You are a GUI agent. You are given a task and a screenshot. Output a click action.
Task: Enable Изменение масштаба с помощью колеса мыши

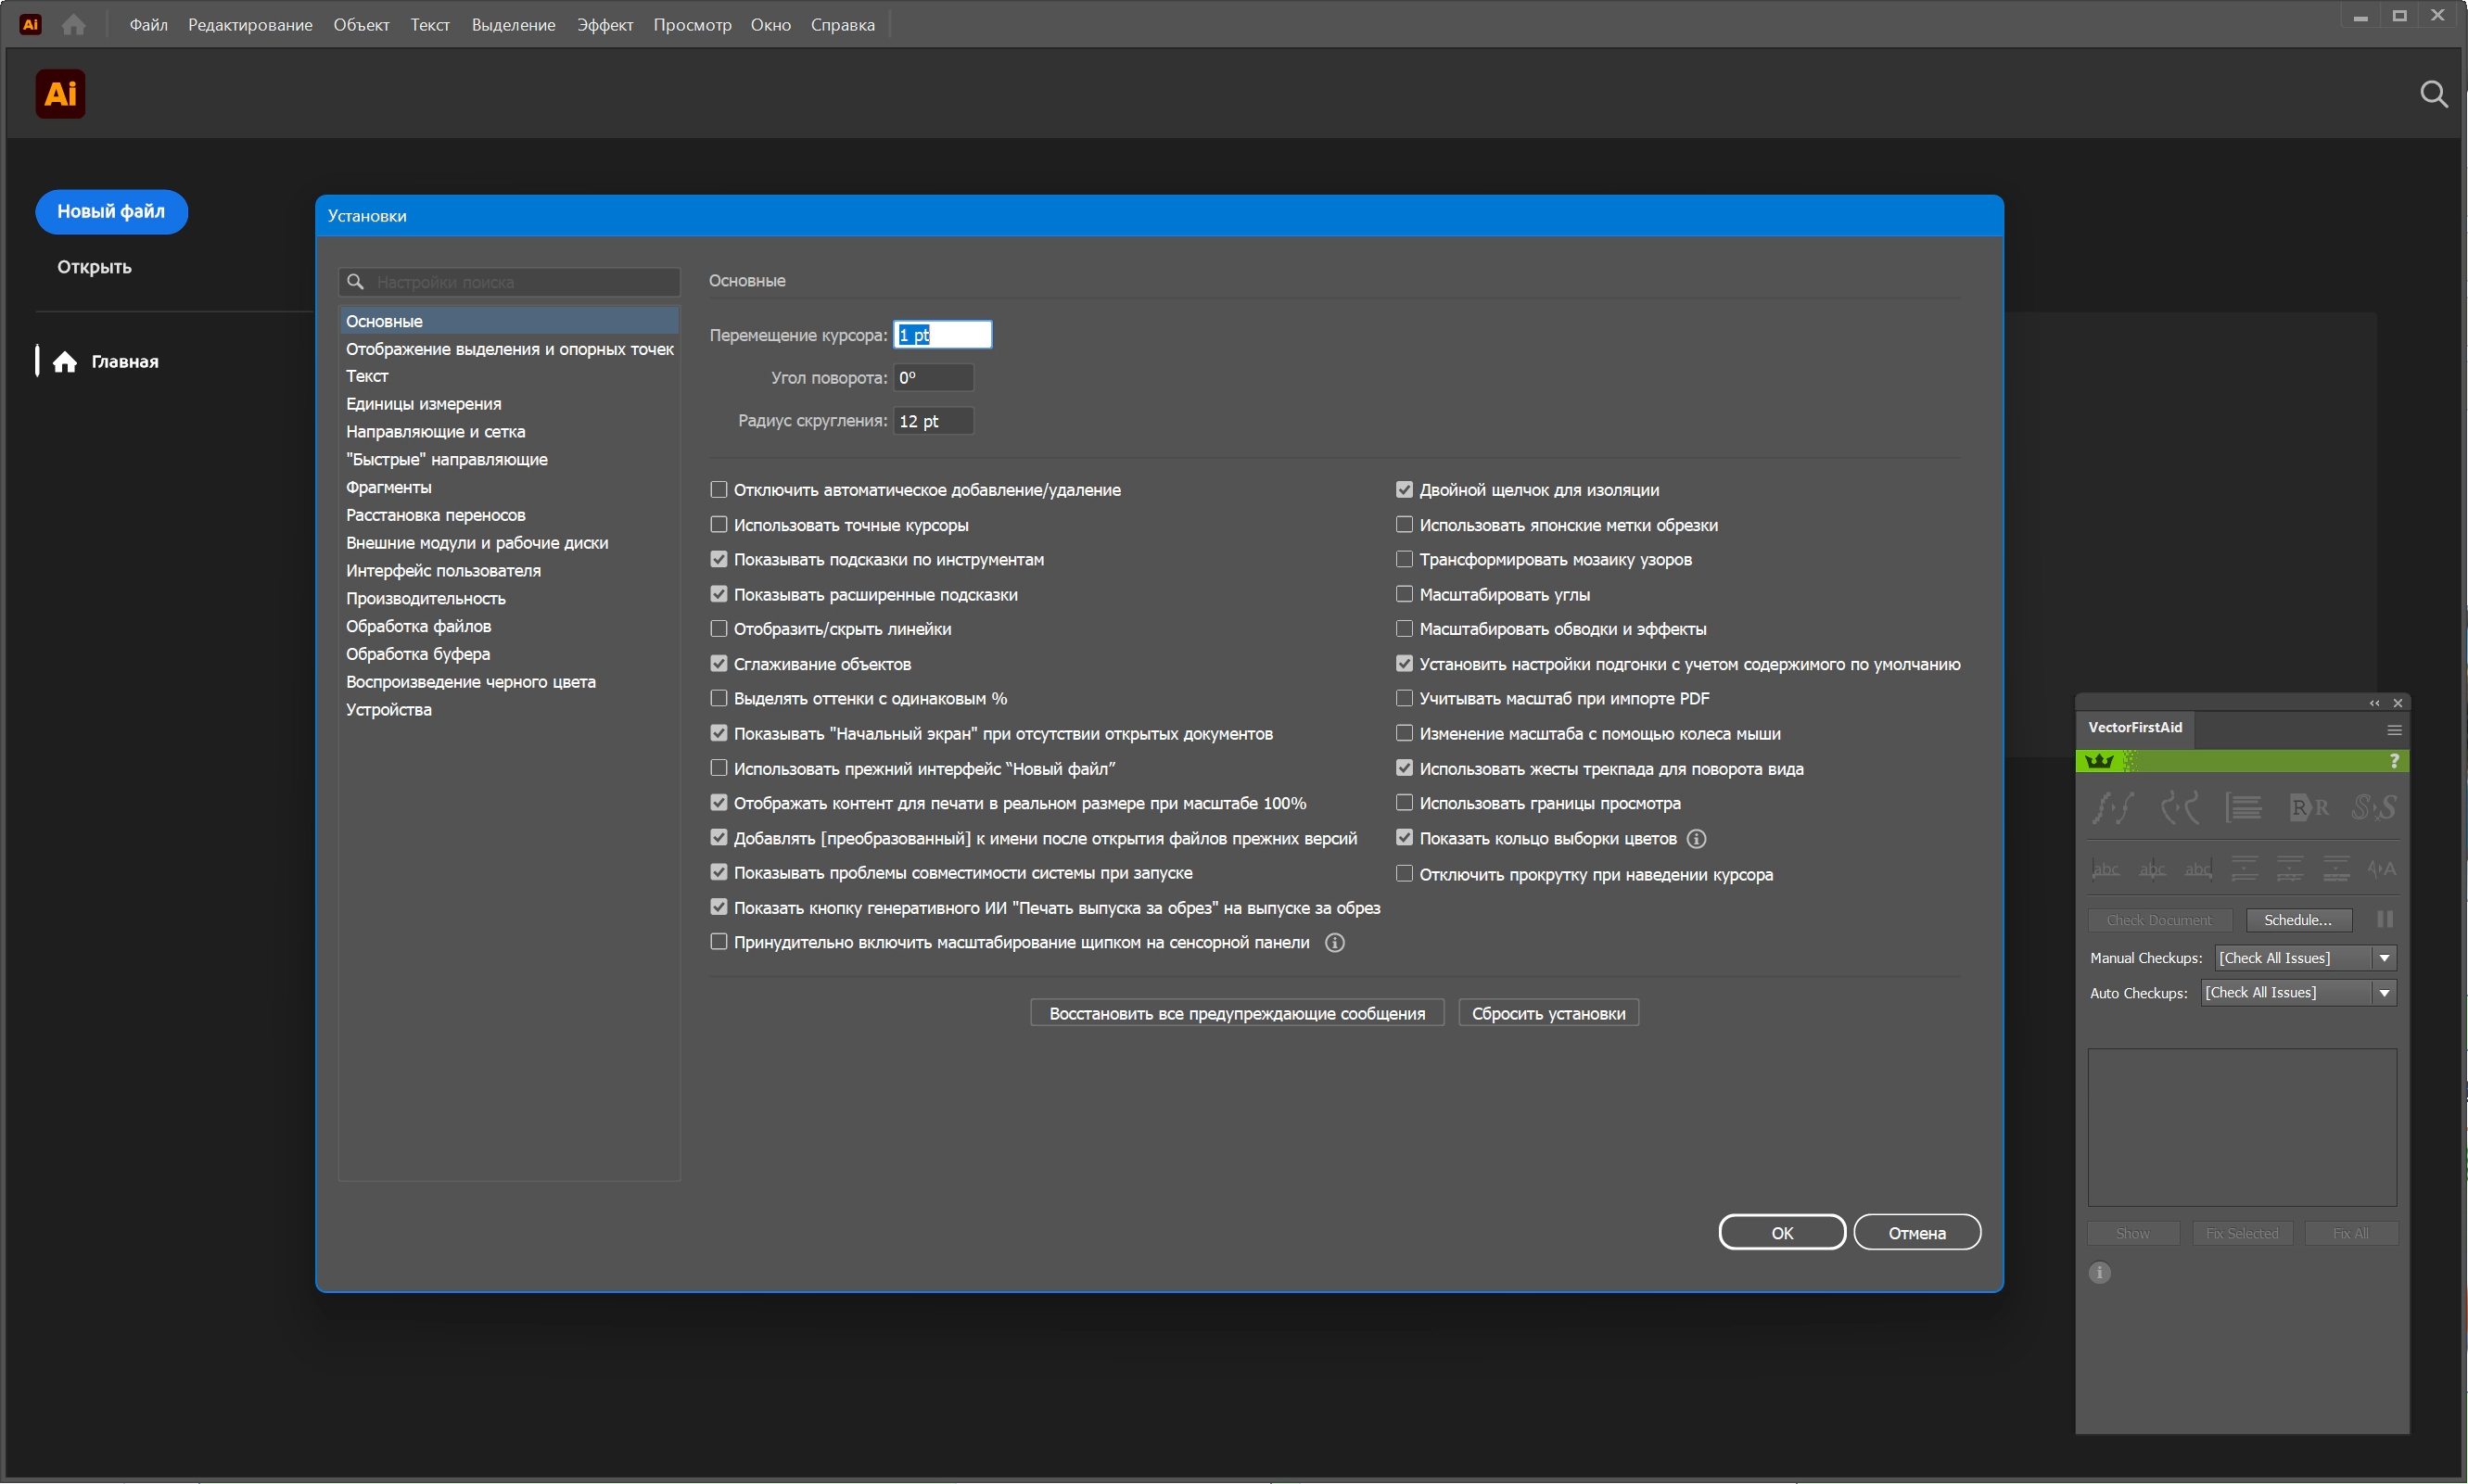(1405, 733)
